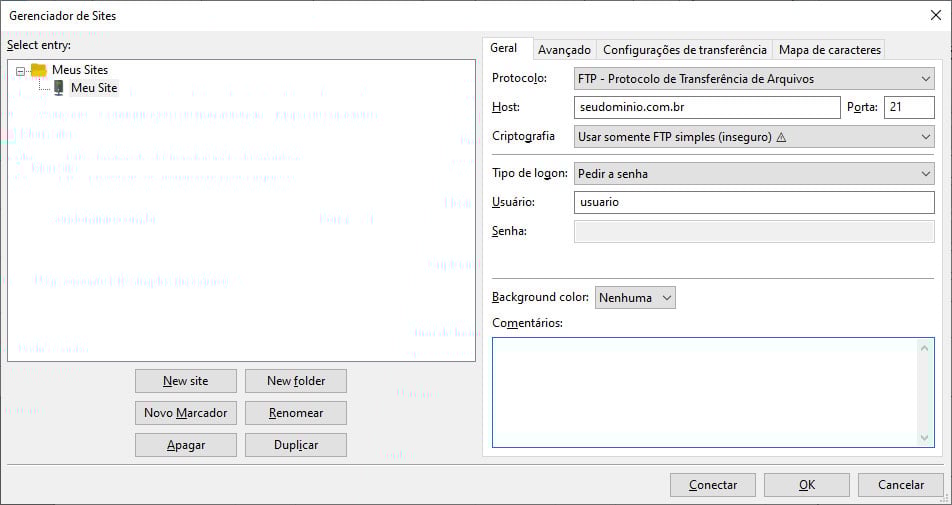Click the Novo Marcador button

point(186,413)
